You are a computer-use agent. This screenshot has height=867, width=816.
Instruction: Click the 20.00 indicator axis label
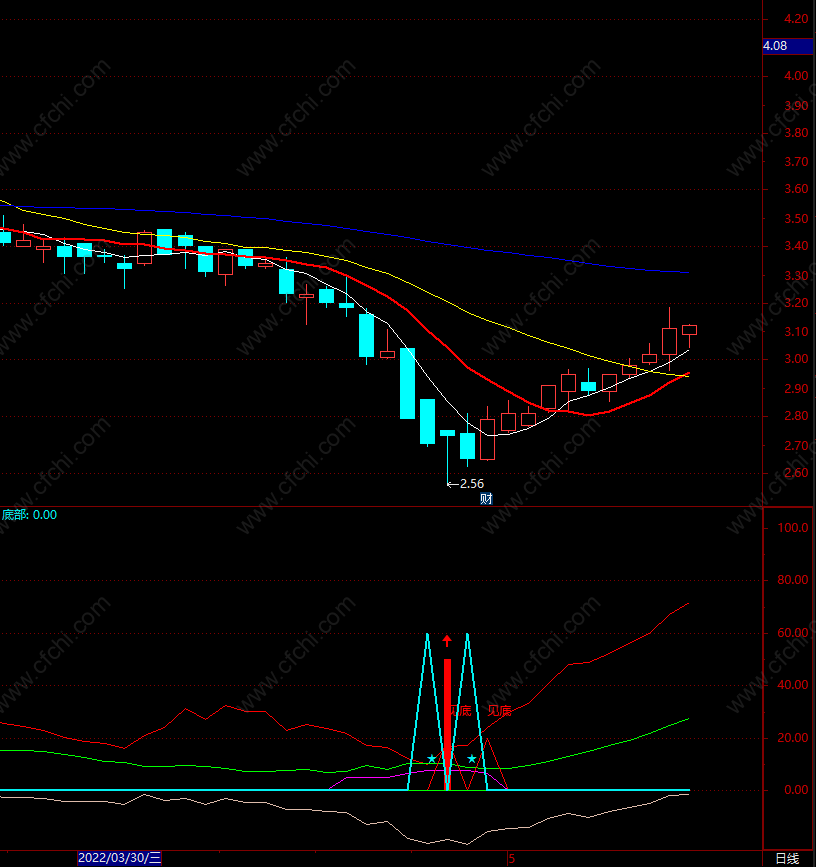793,738
